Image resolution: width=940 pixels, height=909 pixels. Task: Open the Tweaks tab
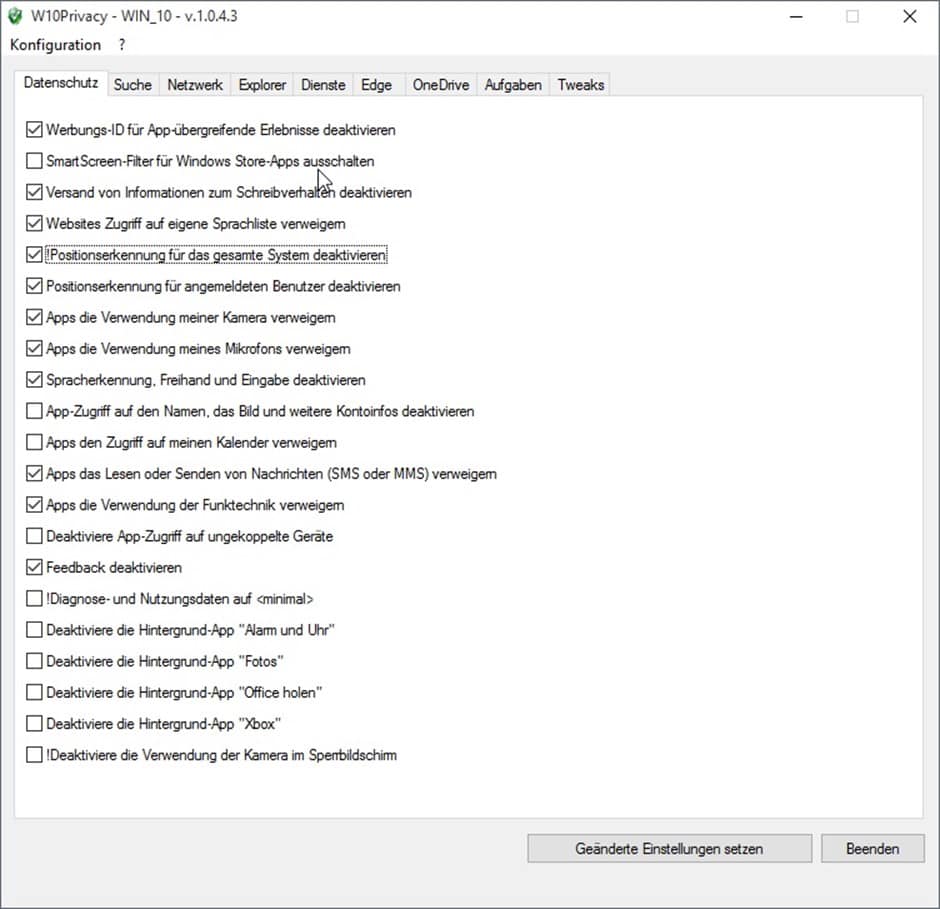(580, 85)
